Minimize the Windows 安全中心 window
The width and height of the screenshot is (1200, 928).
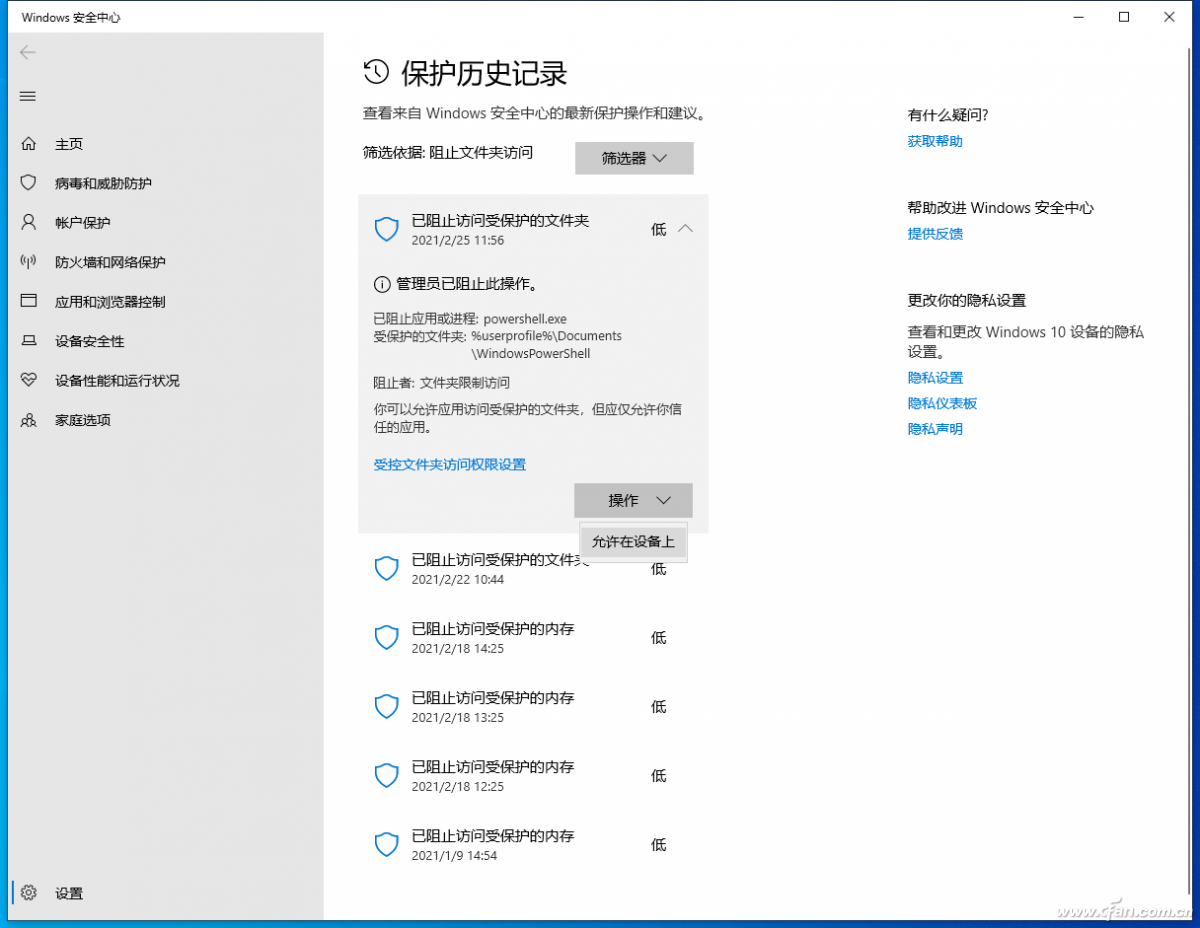pos(1078,17)
